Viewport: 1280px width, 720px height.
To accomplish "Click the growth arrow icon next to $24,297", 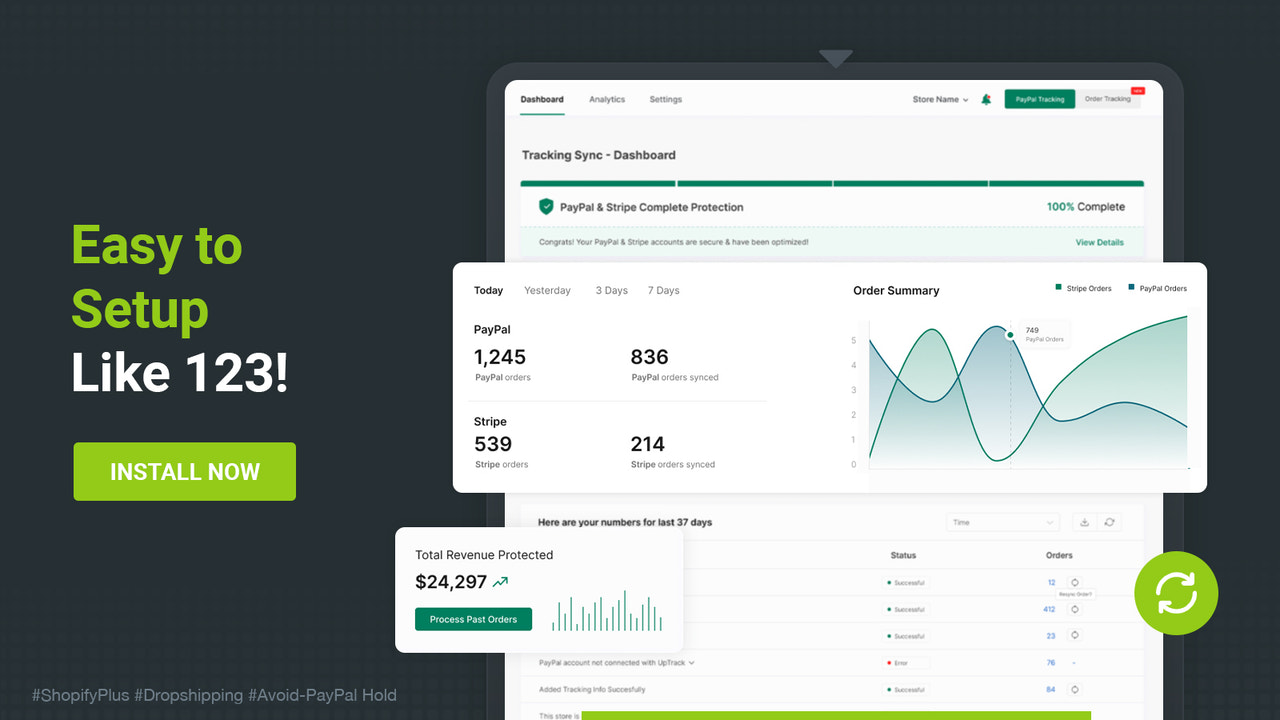I will point(500,581).
